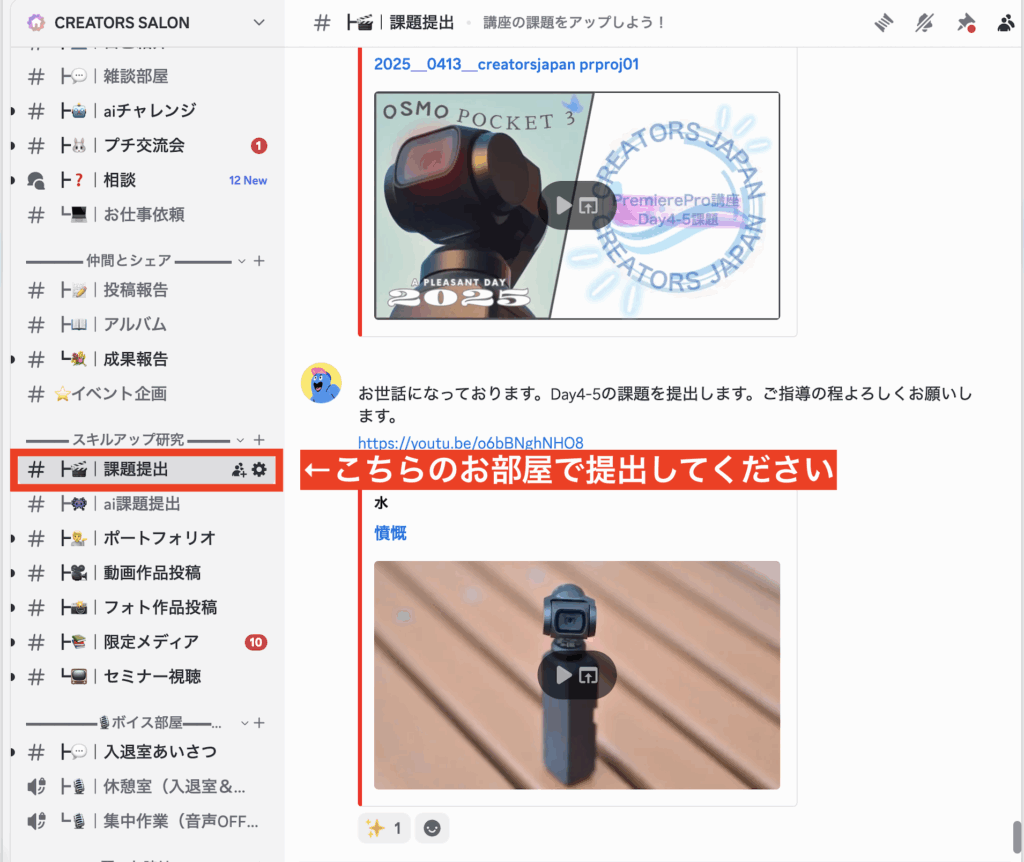1024x862 pixels.
Task: Open the Threads icon in the channel header
Action: 884,24
